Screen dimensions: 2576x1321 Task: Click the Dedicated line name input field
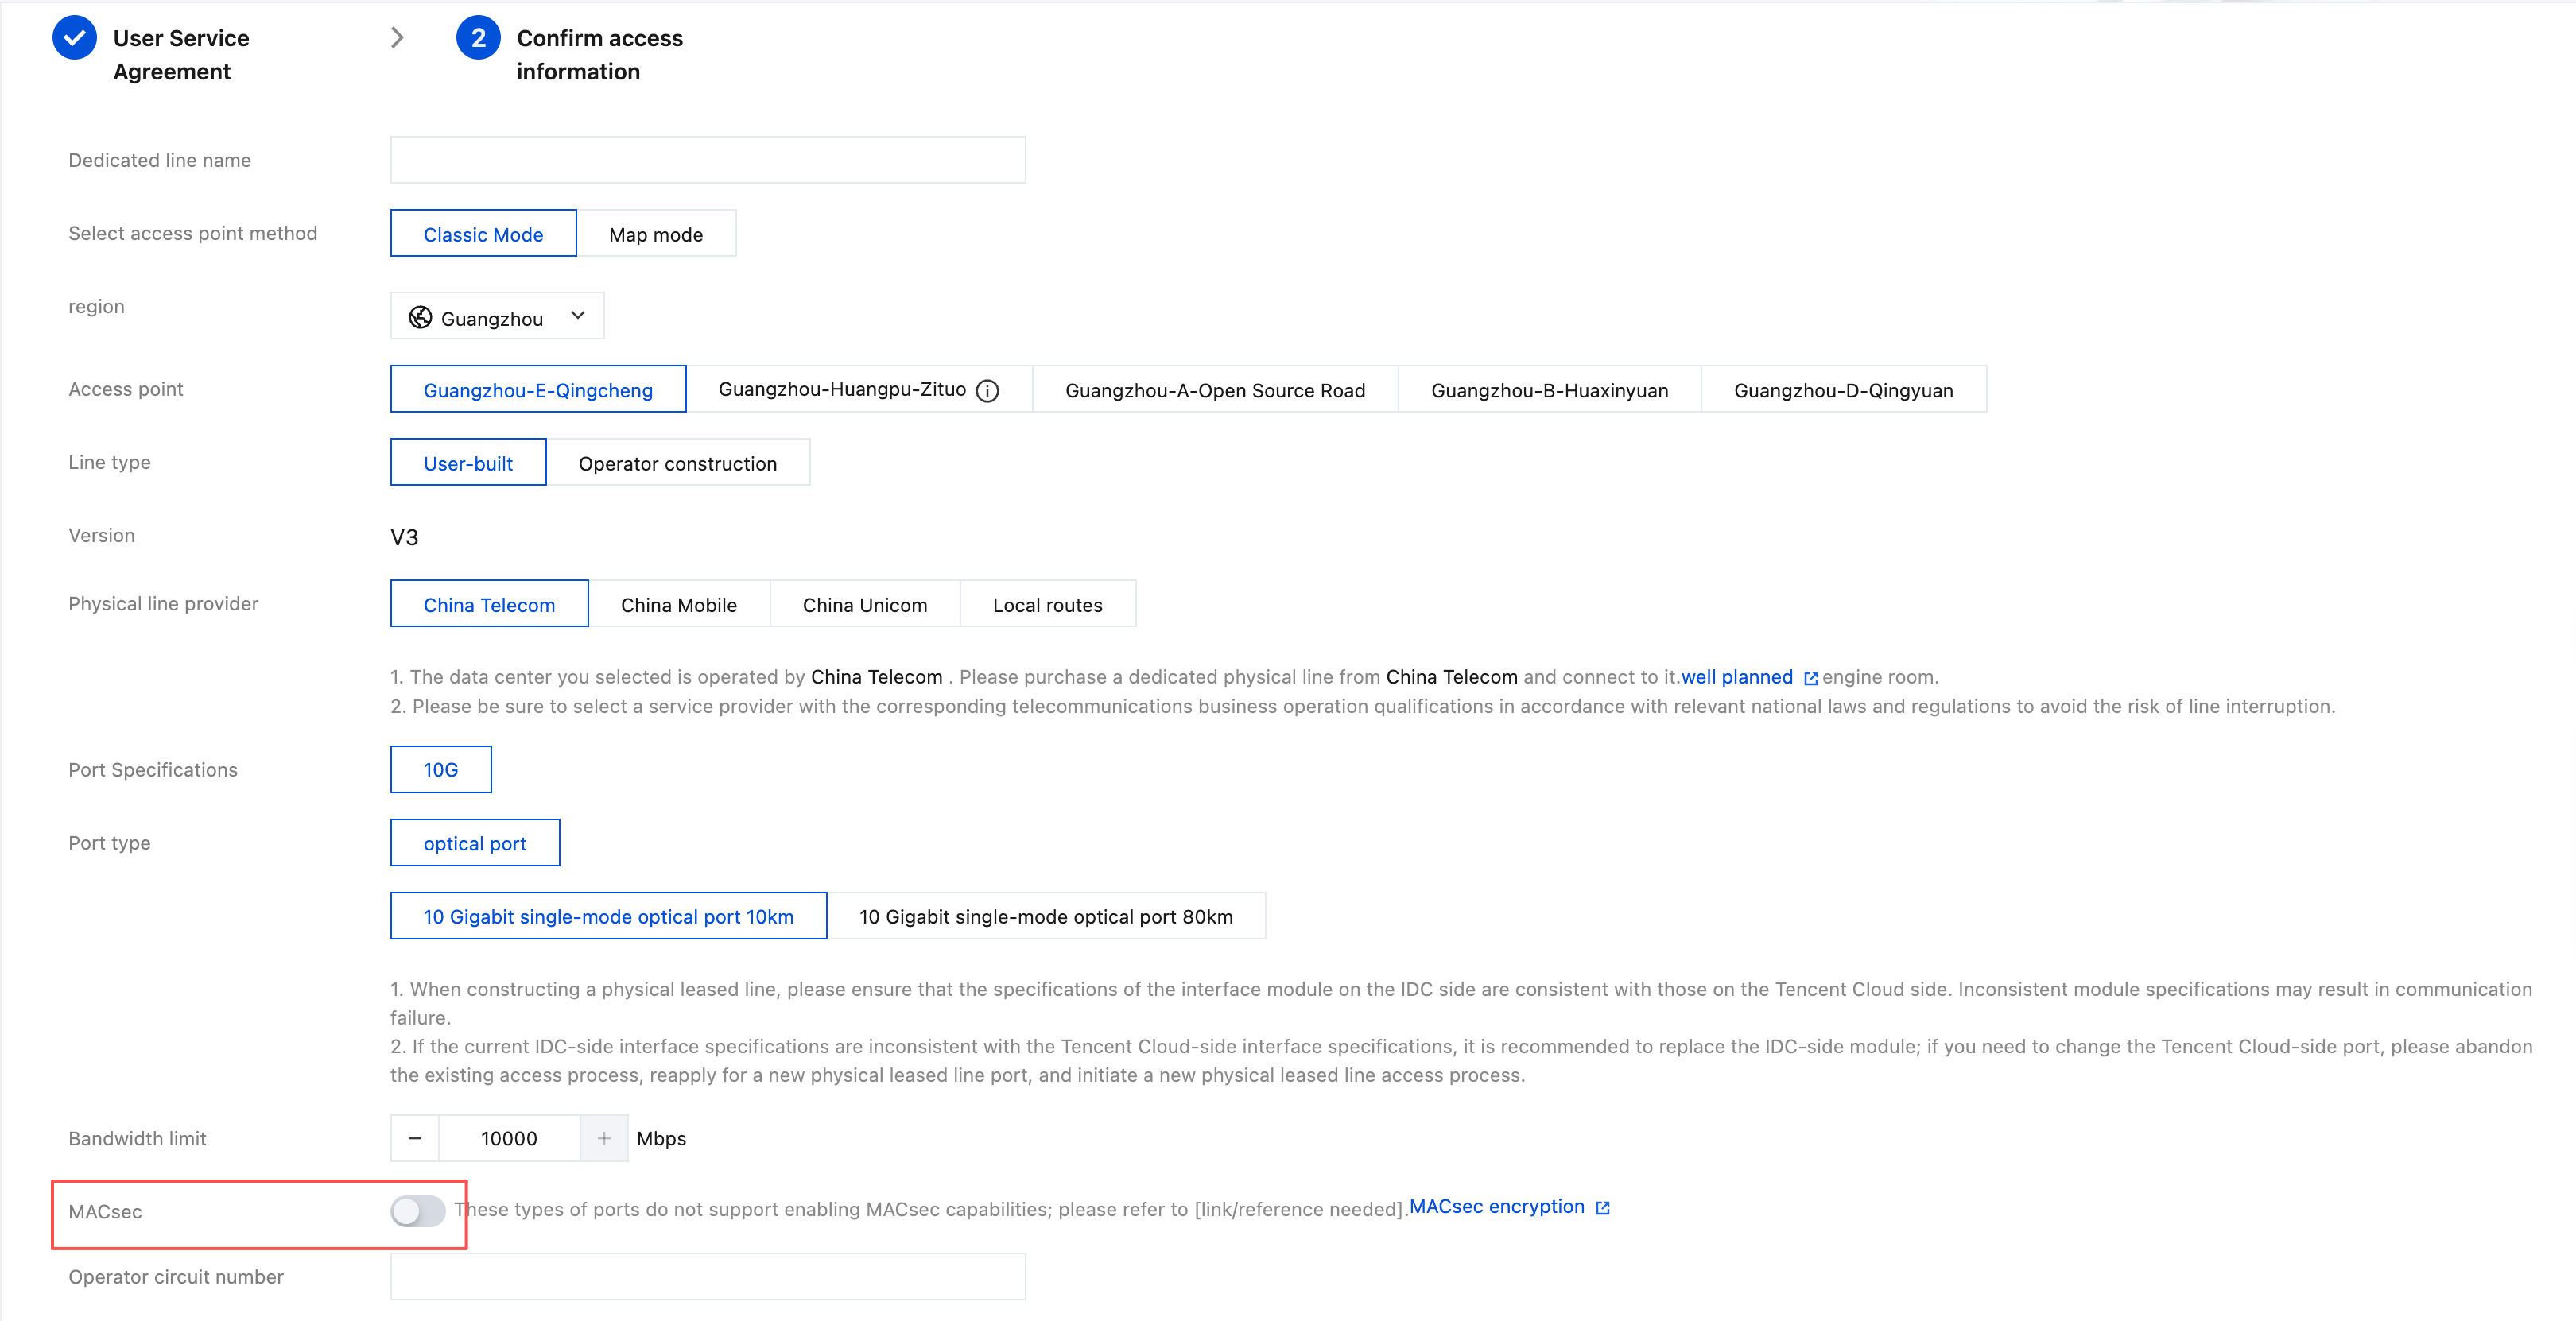(x=707, y=160)
